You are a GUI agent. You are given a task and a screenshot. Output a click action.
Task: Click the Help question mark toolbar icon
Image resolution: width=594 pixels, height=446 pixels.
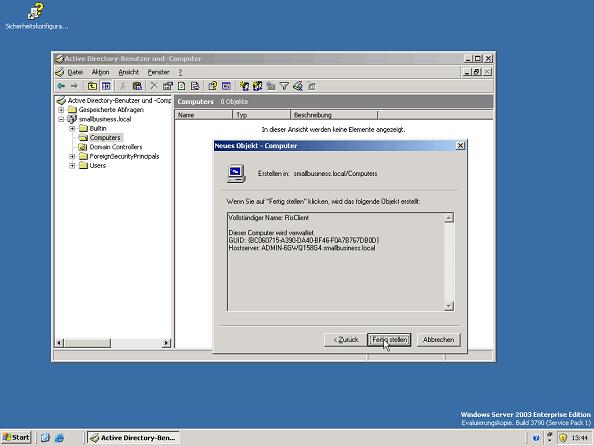click(213, 86)
